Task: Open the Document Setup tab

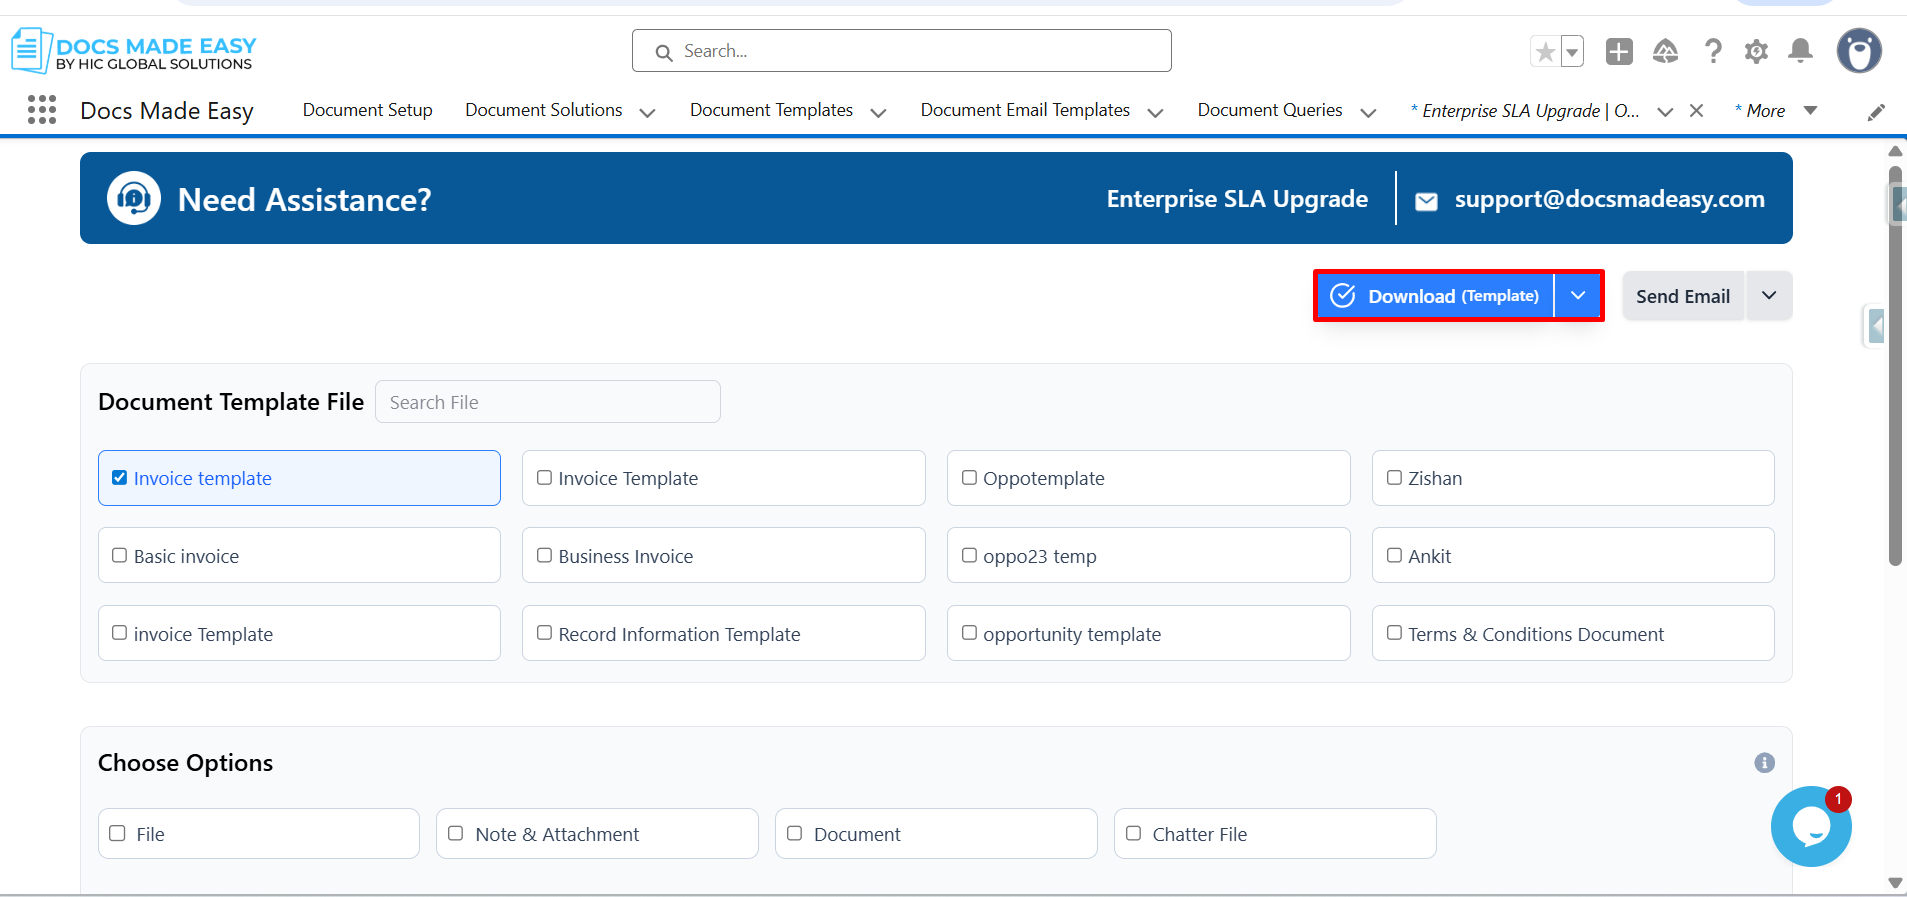Action: (x=368, y=110)
